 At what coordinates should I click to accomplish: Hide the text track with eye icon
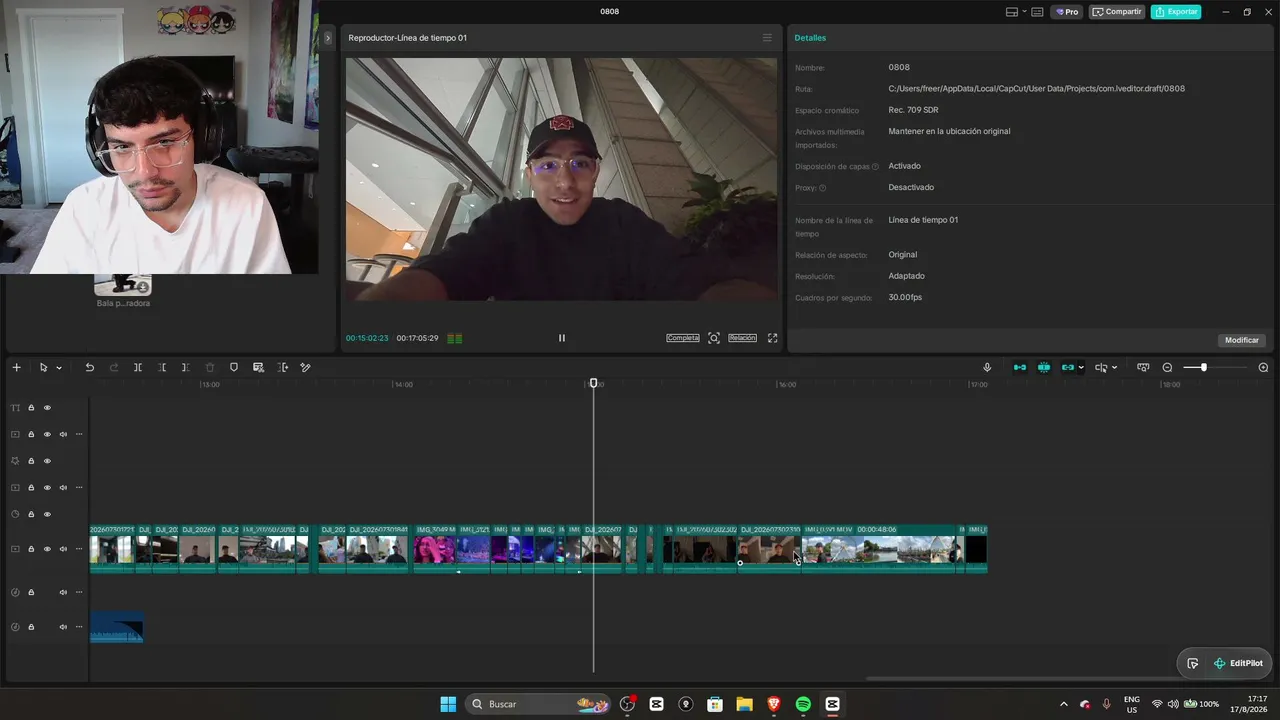47,408
